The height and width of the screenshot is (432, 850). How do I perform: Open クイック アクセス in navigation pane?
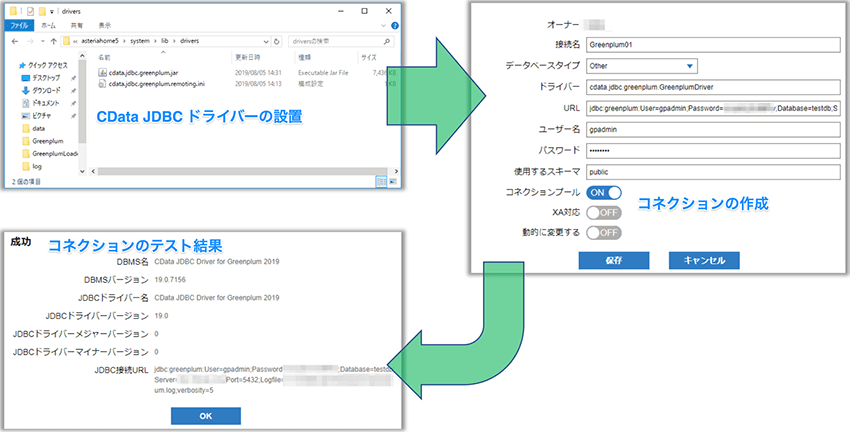click(47, 65)
